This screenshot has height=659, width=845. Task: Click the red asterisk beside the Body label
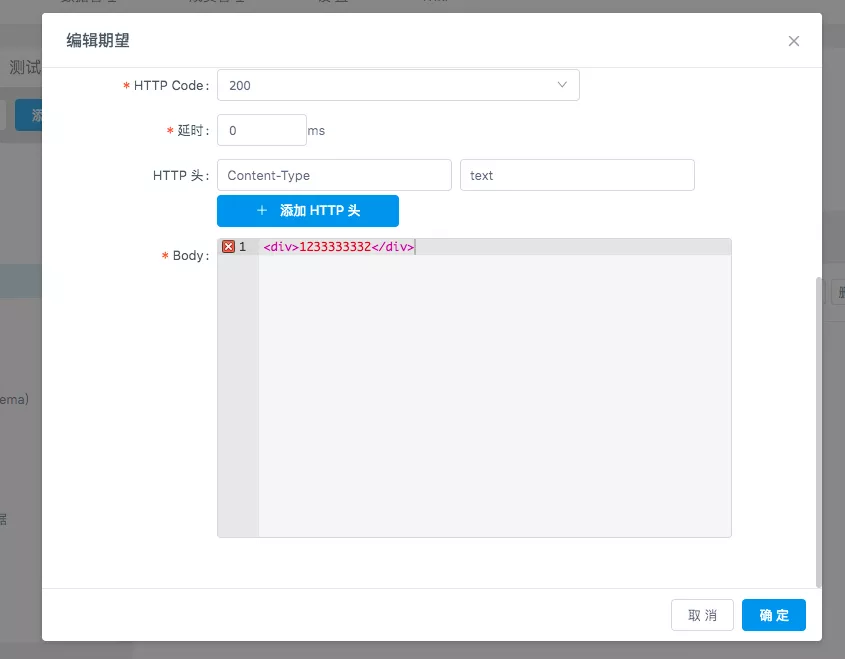(x=163, y=256)
